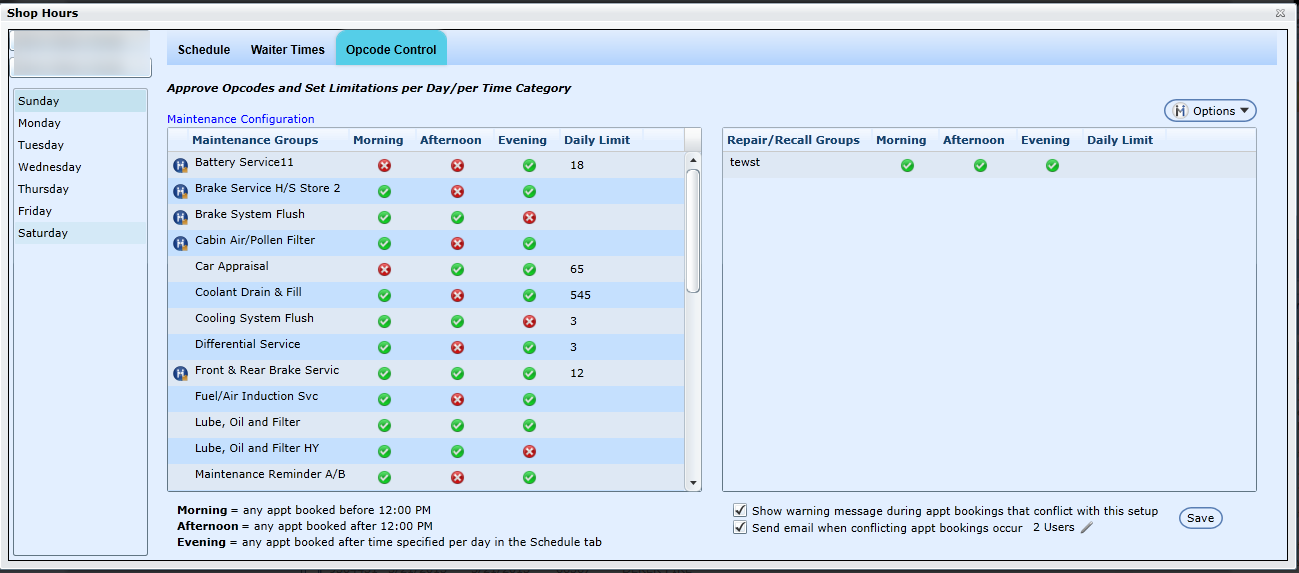Click Brake Service H/S Store 2 icon
The width and height of the screenshot is (1299, 573).
coord(181,191)
